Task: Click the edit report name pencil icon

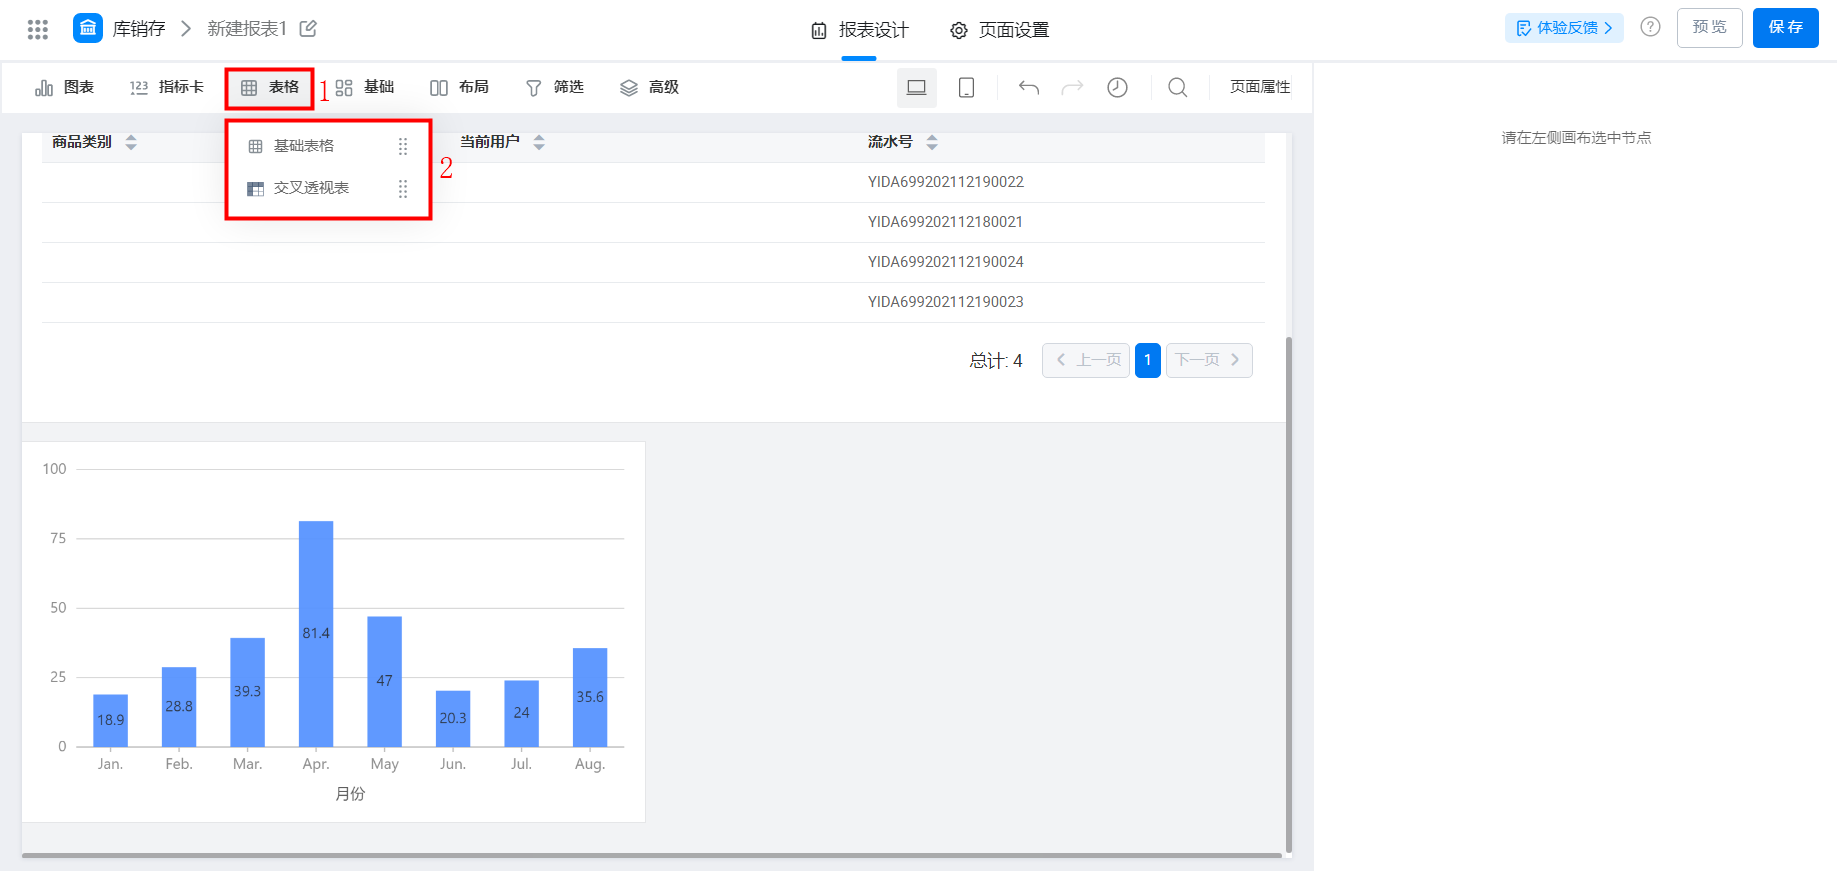Action: click(308, 29)
